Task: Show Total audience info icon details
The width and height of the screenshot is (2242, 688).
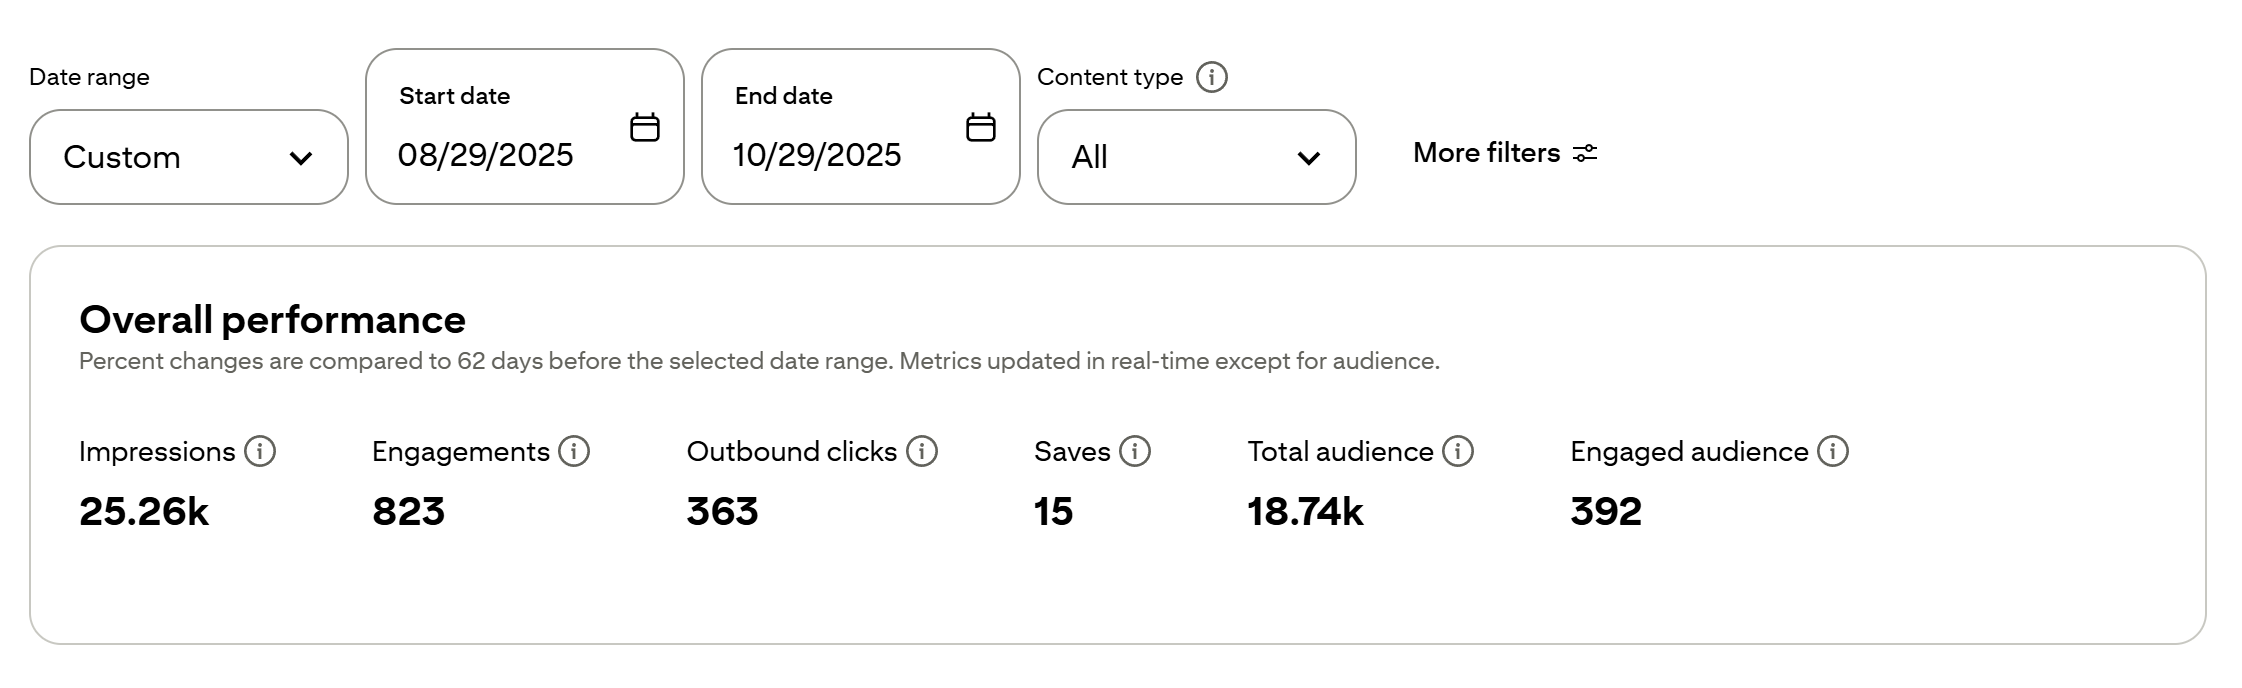Action: tap(1458, 451)
